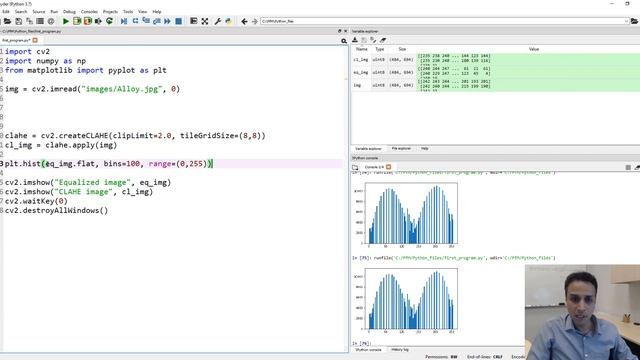Browse a working directory folder icon
The image size is (640, 360).
coord(635,21)
